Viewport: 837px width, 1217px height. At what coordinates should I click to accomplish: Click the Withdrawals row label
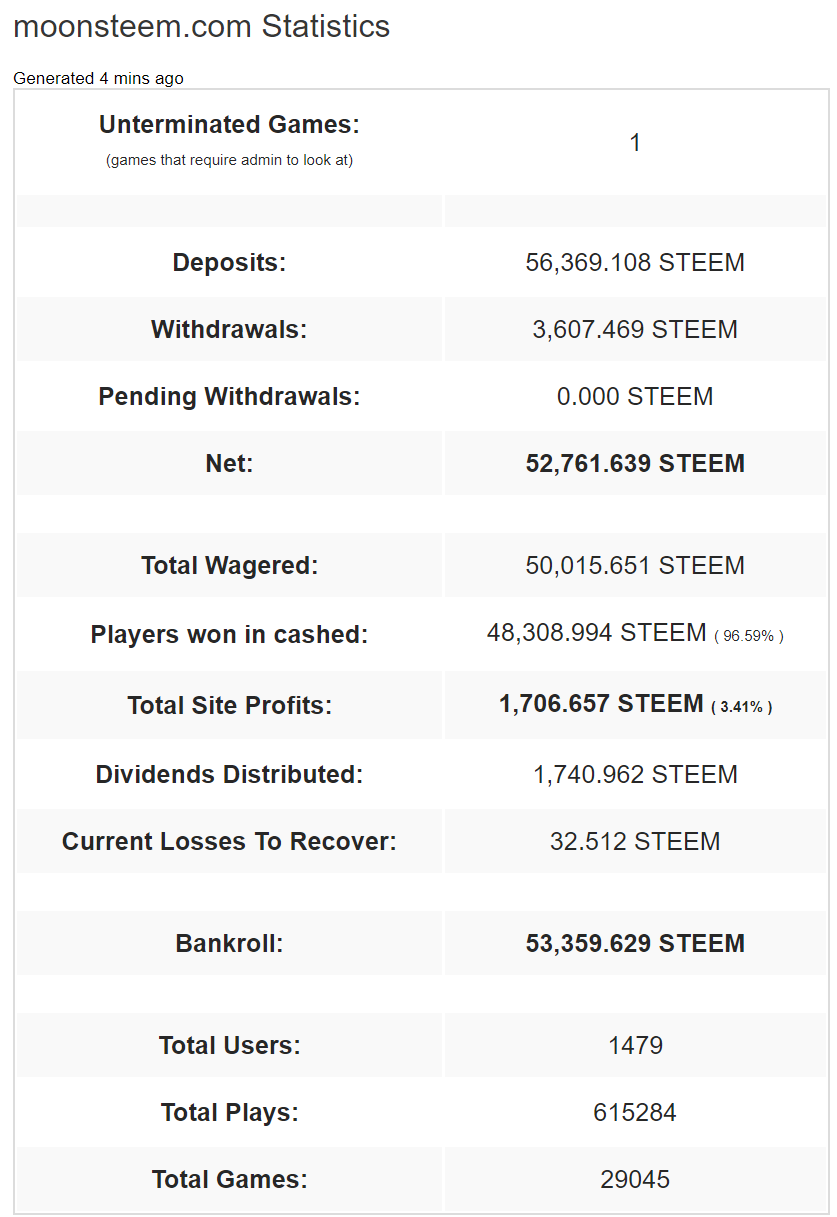click(x=229, y=330)
